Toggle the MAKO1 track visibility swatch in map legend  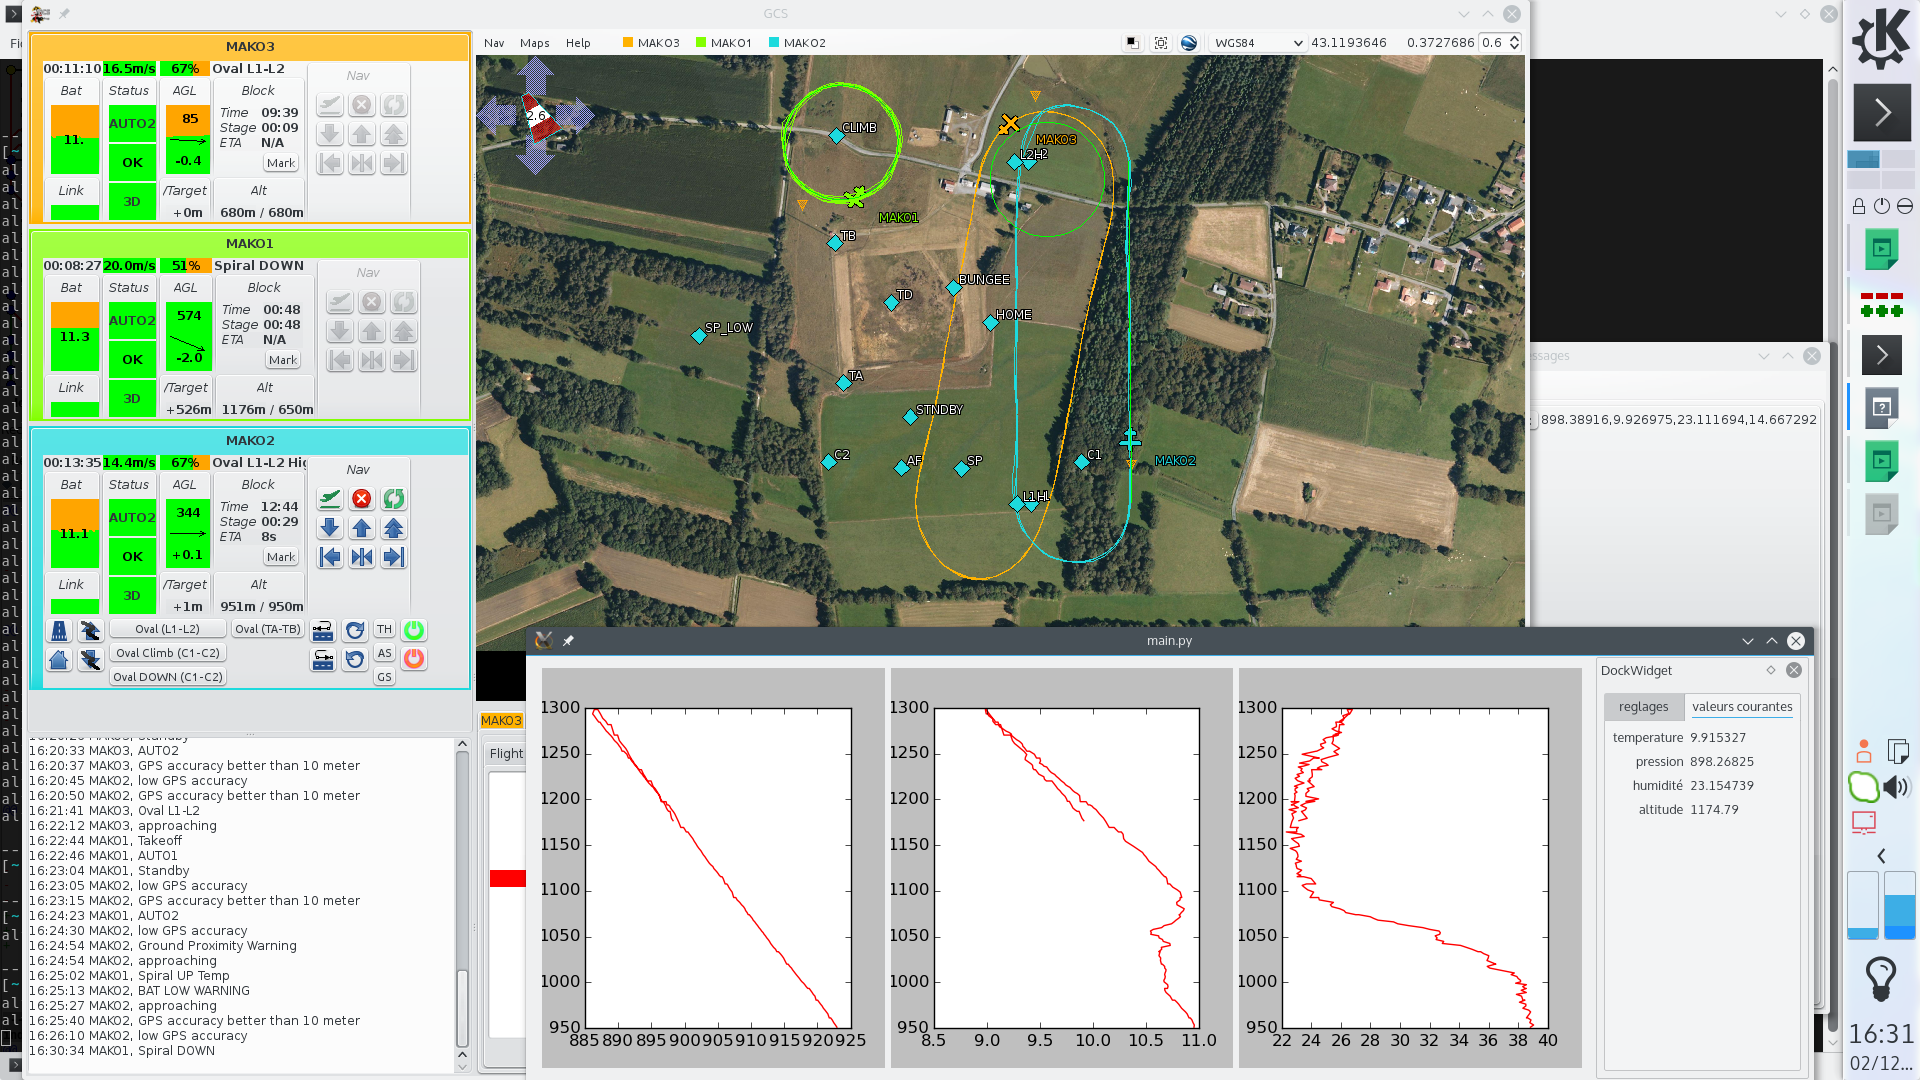[x=700, y=43]
